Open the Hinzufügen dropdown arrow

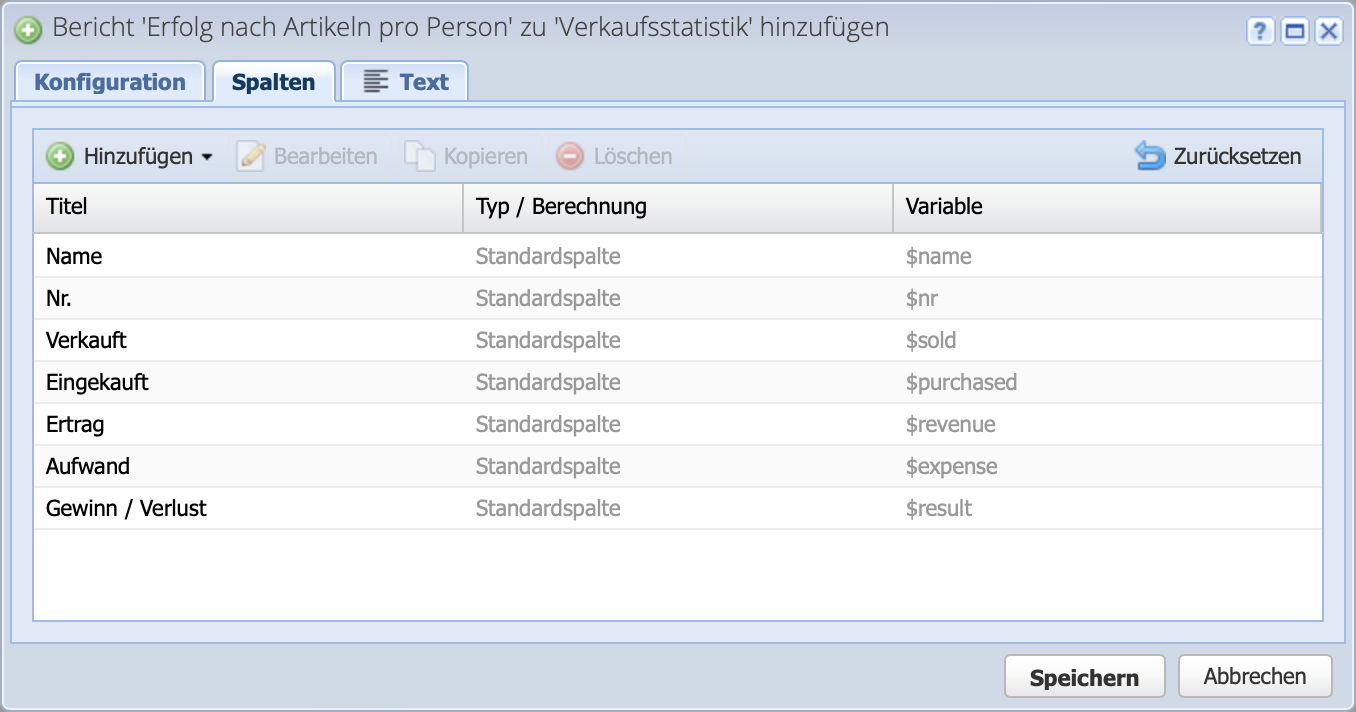point(206,156)
